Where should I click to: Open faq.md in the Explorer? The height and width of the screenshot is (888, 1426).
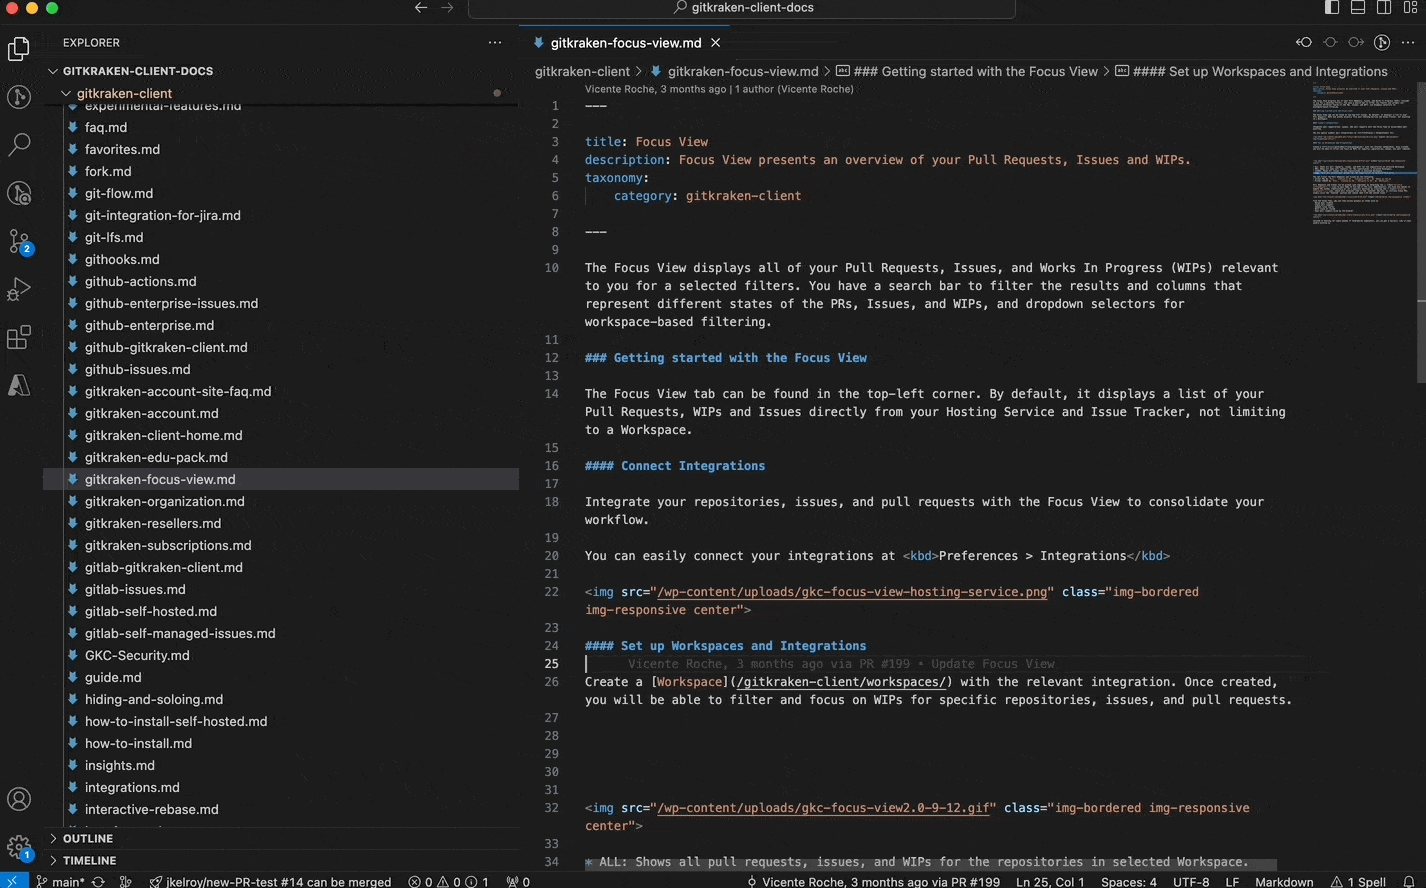point(106,127)
